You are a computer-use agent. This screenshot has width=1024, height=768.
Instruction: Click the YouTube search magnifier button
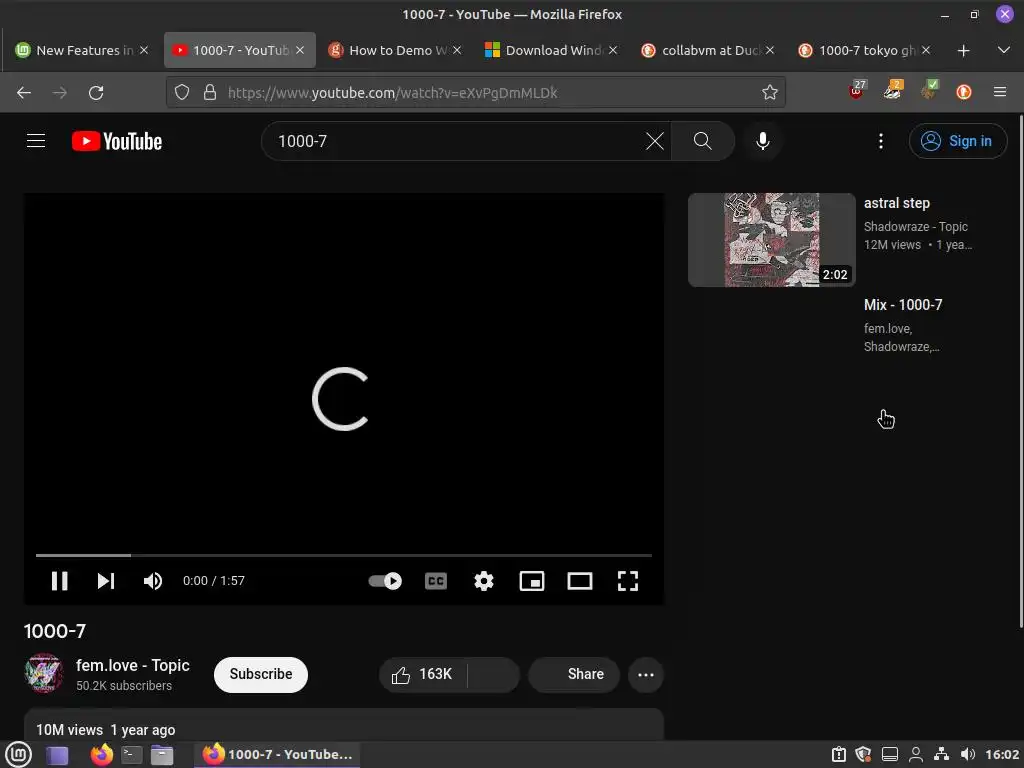703,141
